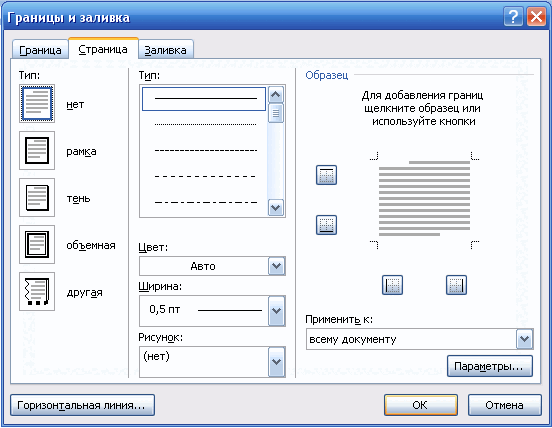Select the long-dashed line style

pyautogui.click(x=204, y=176)
